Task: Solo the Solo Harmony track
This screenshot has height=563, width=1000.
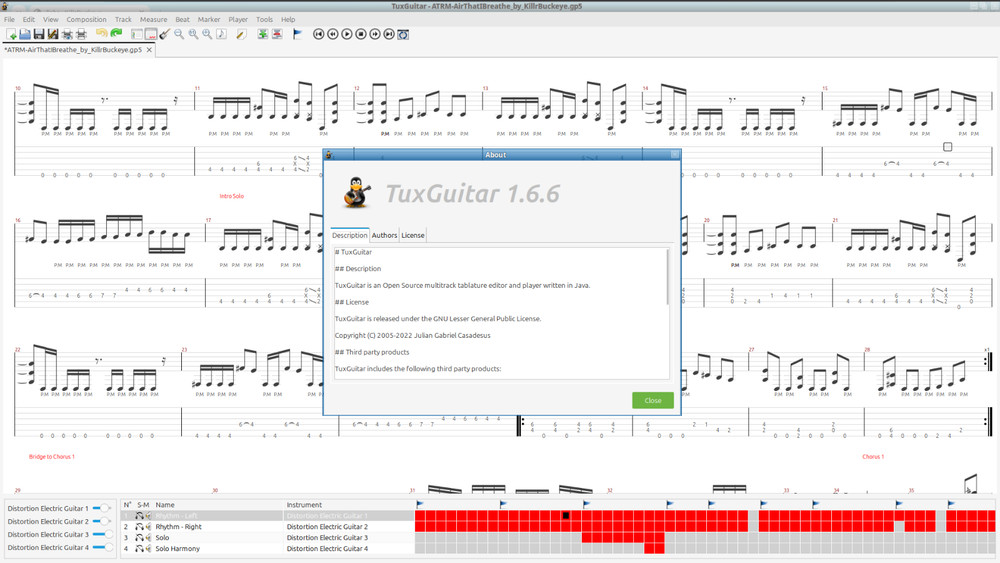Action: pyautogui.click(x=139, y=548)
